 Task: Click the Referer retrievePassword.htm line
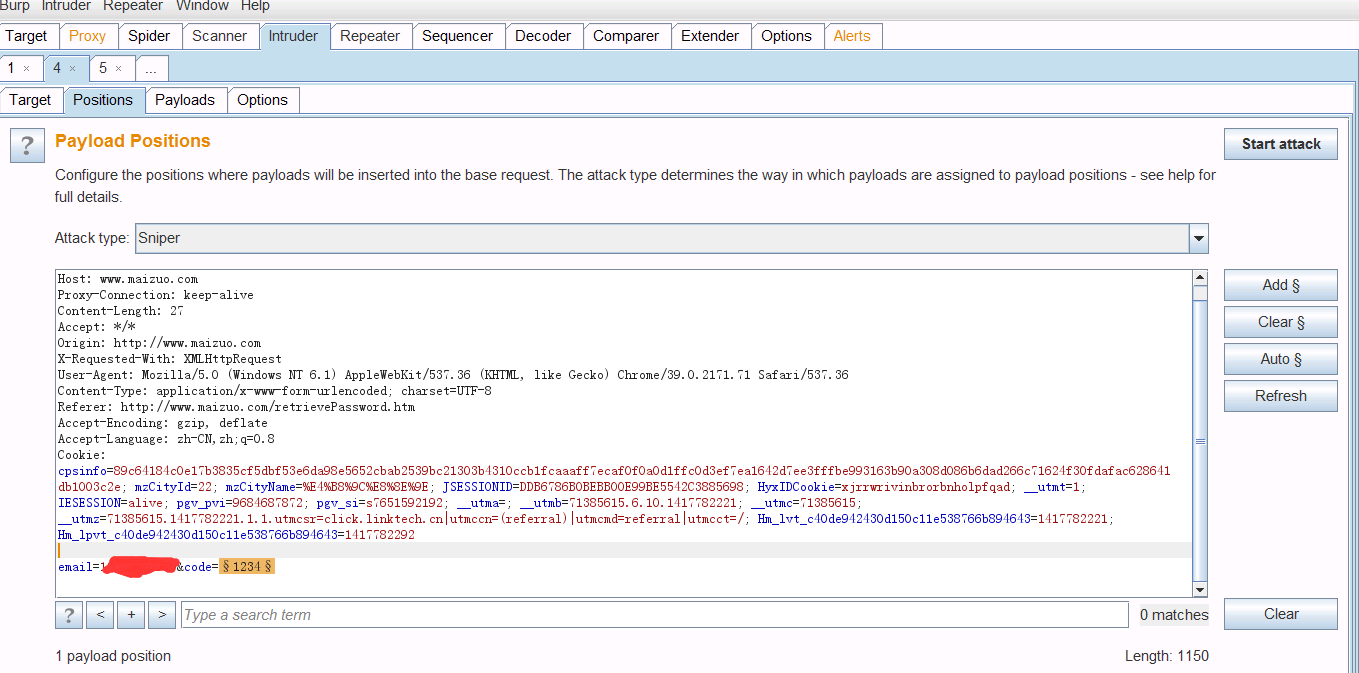236,407
